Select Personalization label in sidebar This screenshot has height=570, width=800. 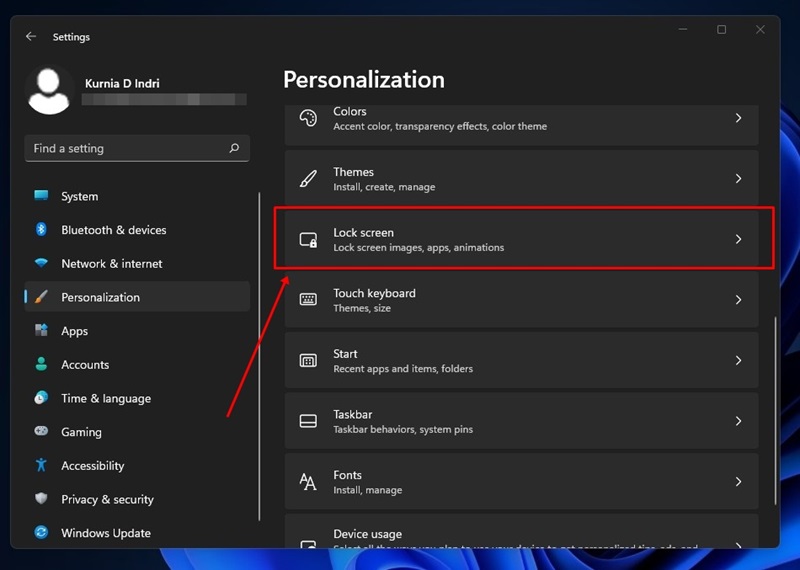point(101,298)
